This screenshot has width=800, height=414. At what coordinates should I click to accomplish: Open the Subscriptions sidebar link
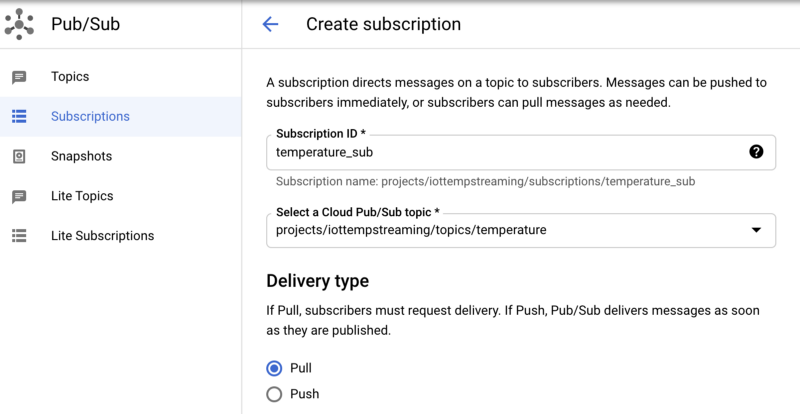point(90,117)
